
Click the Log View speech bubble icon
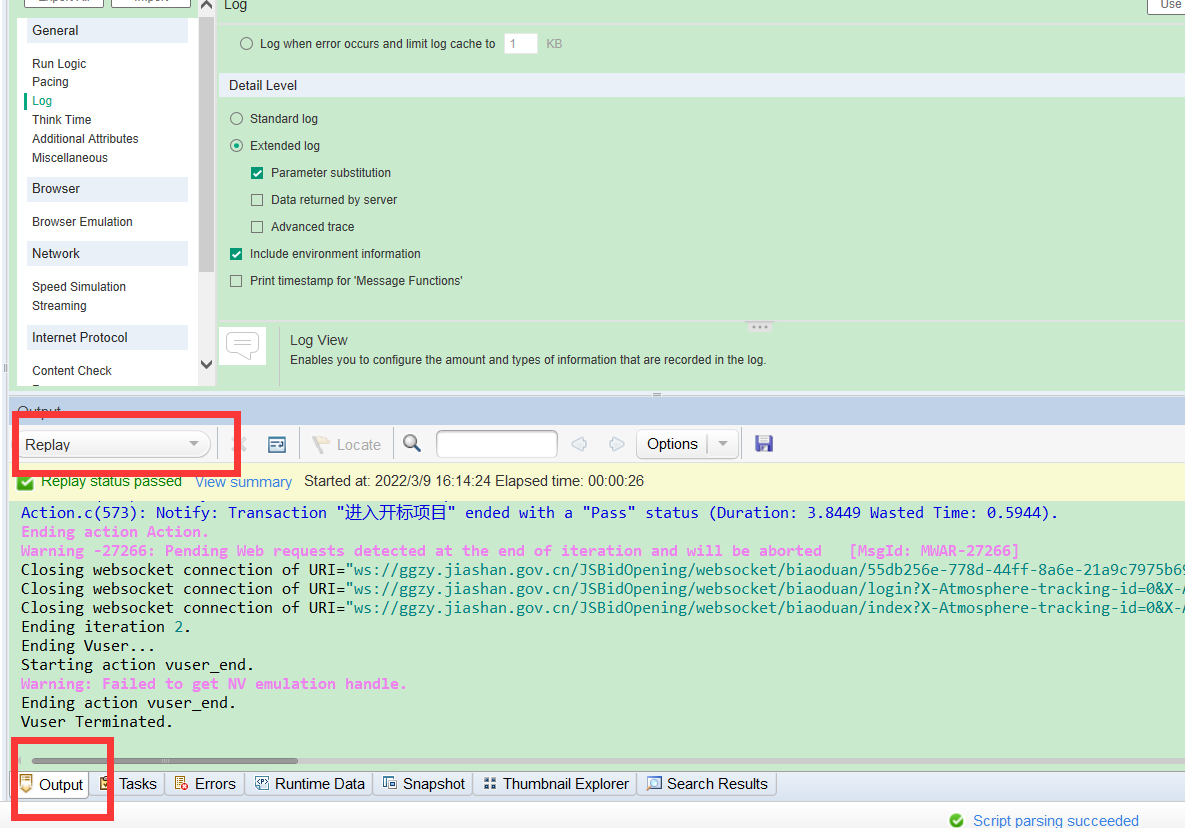[243, 346]
